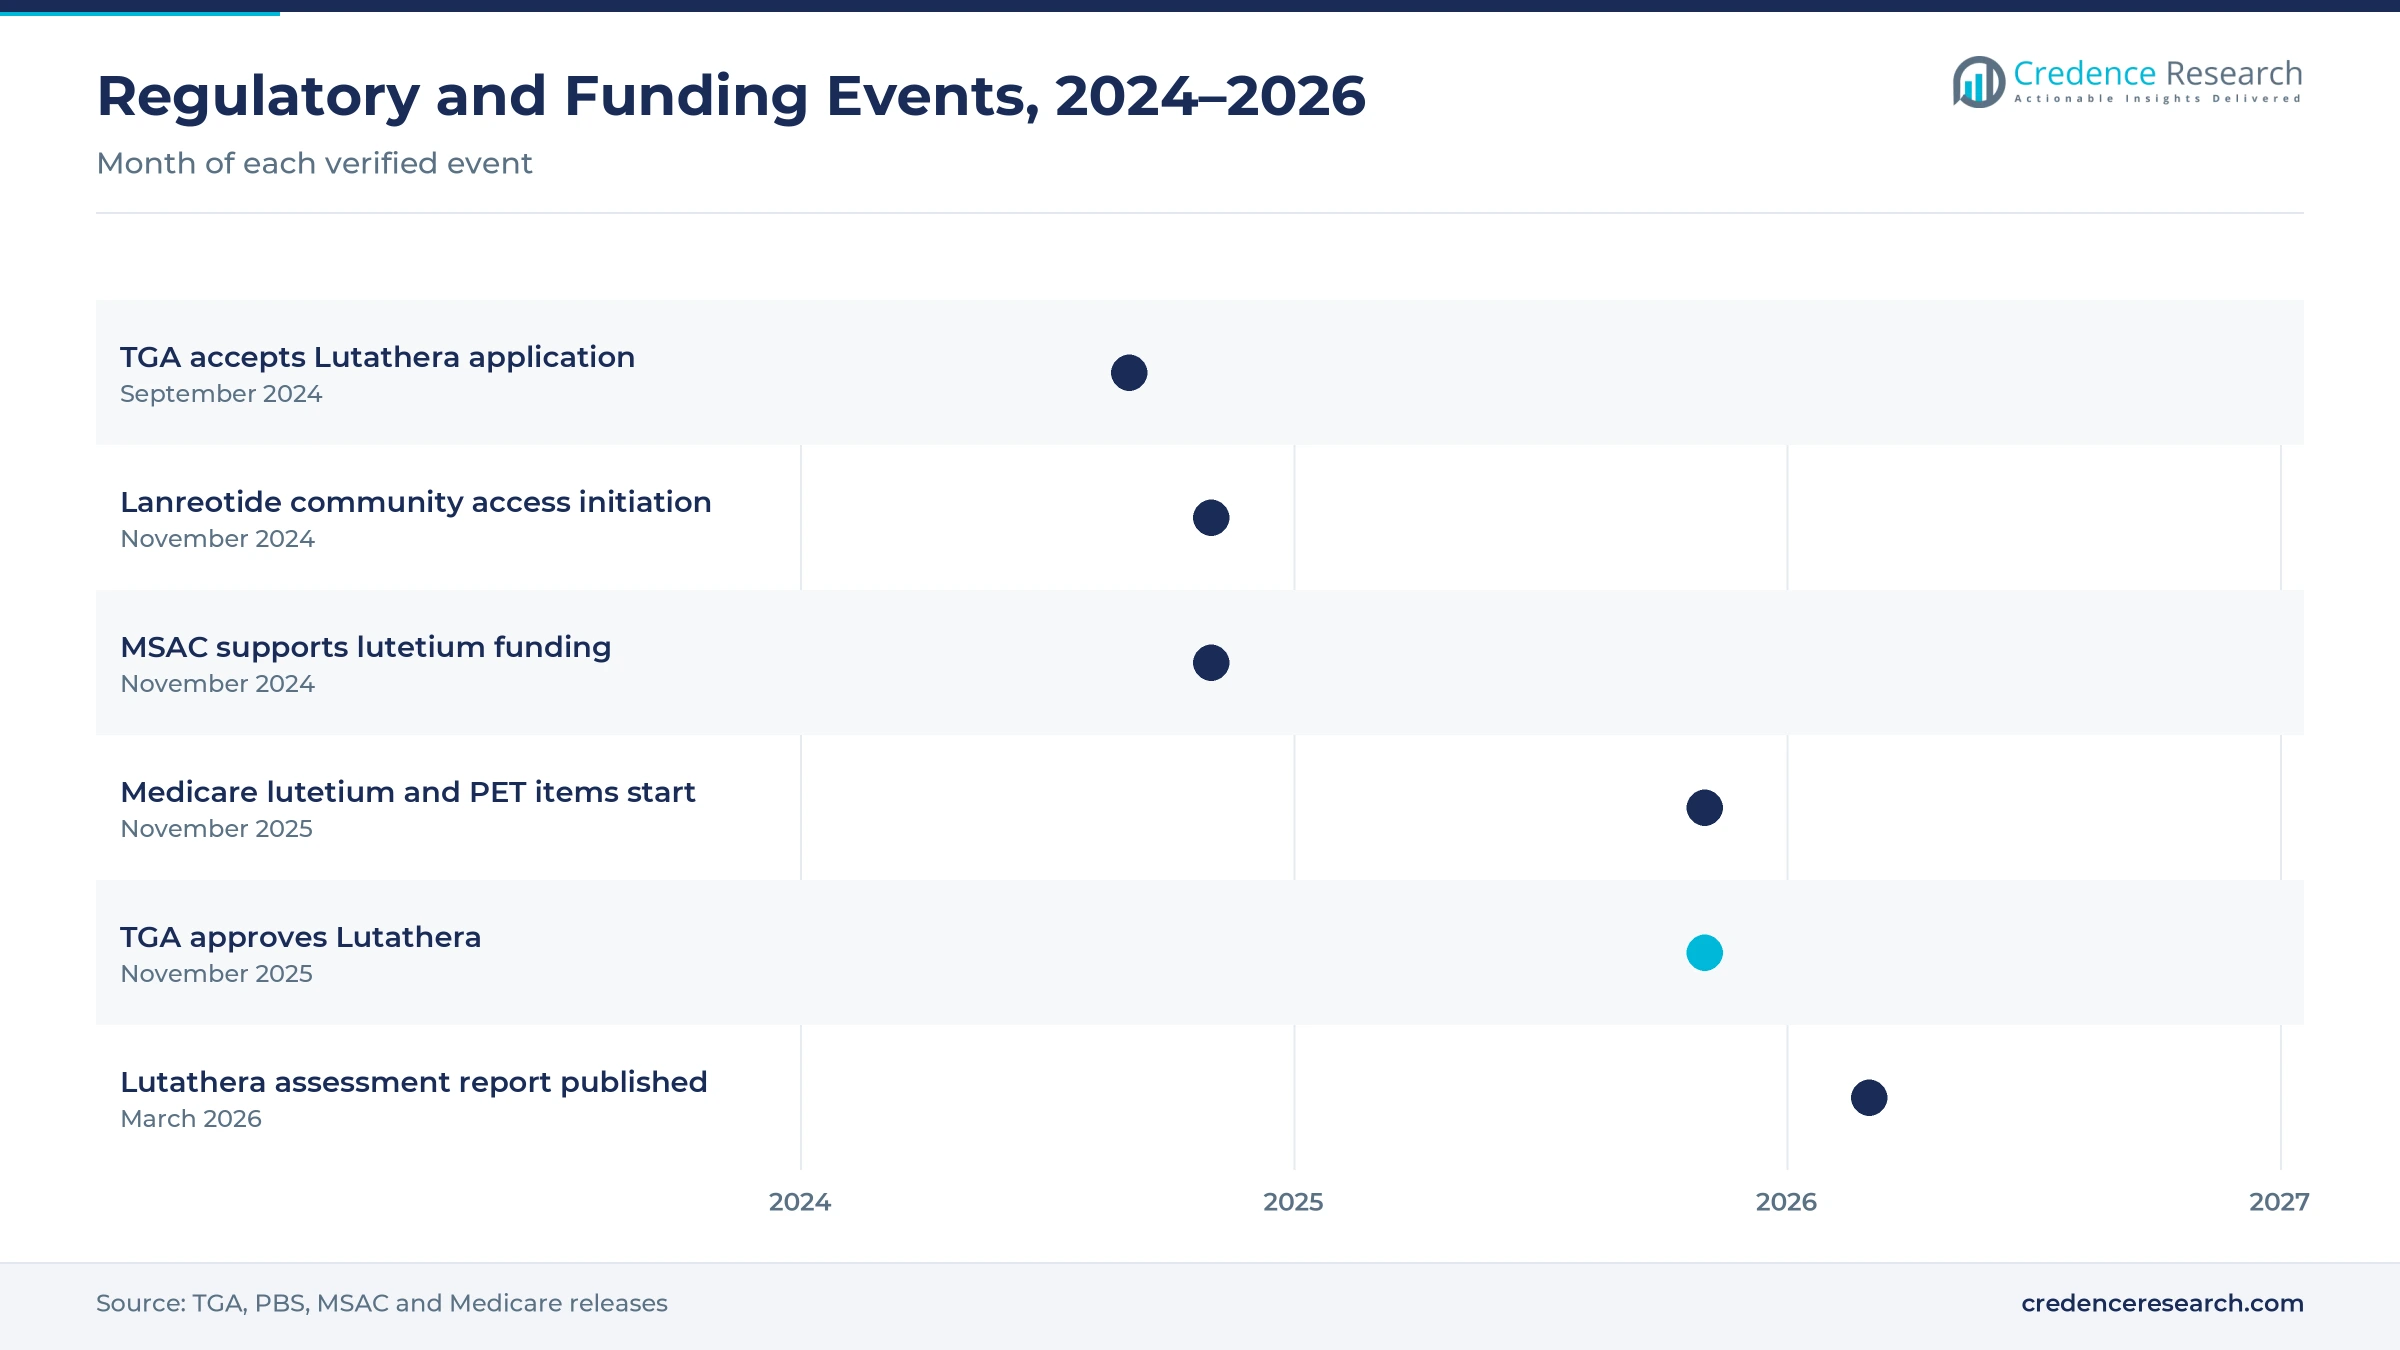Click the label TGA approves Lutathera
This screenshot has height=1350, width=2400.
301,938
